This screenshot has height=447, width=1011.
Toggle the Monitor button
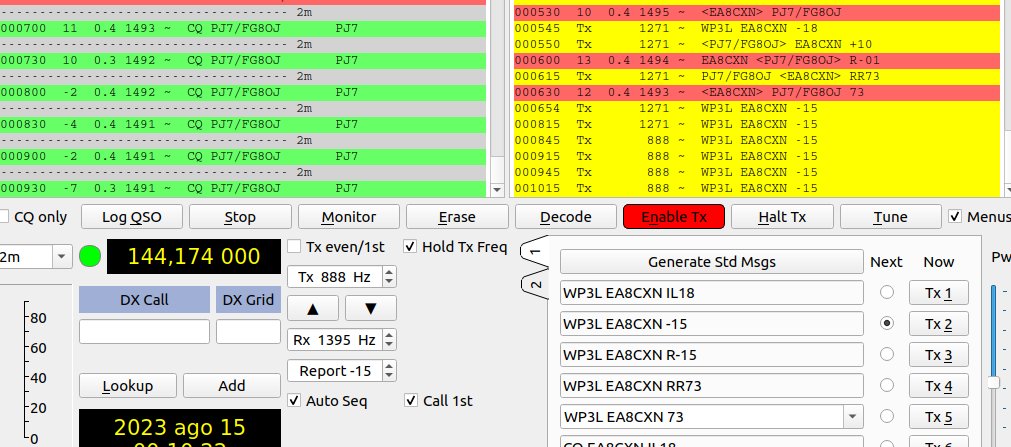pos(349,217)
